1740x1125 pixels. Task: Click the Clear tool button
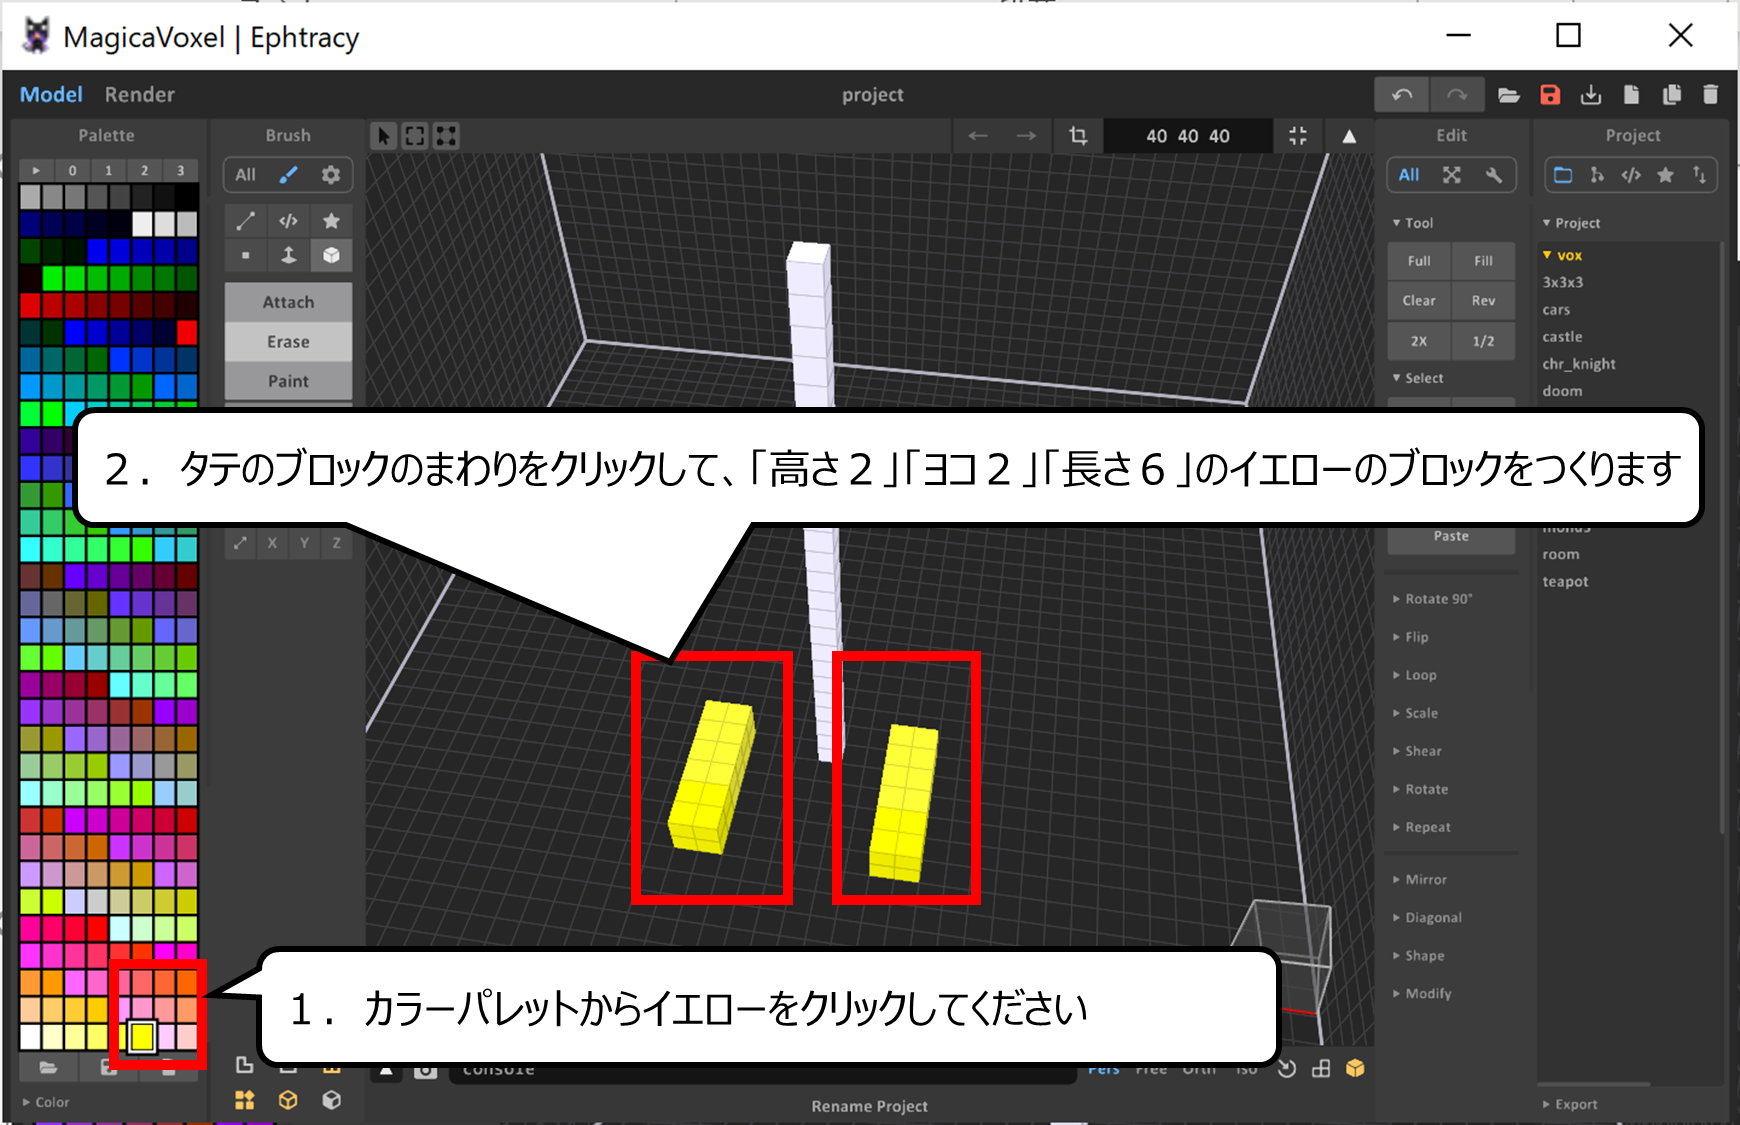coord(1419,301)
